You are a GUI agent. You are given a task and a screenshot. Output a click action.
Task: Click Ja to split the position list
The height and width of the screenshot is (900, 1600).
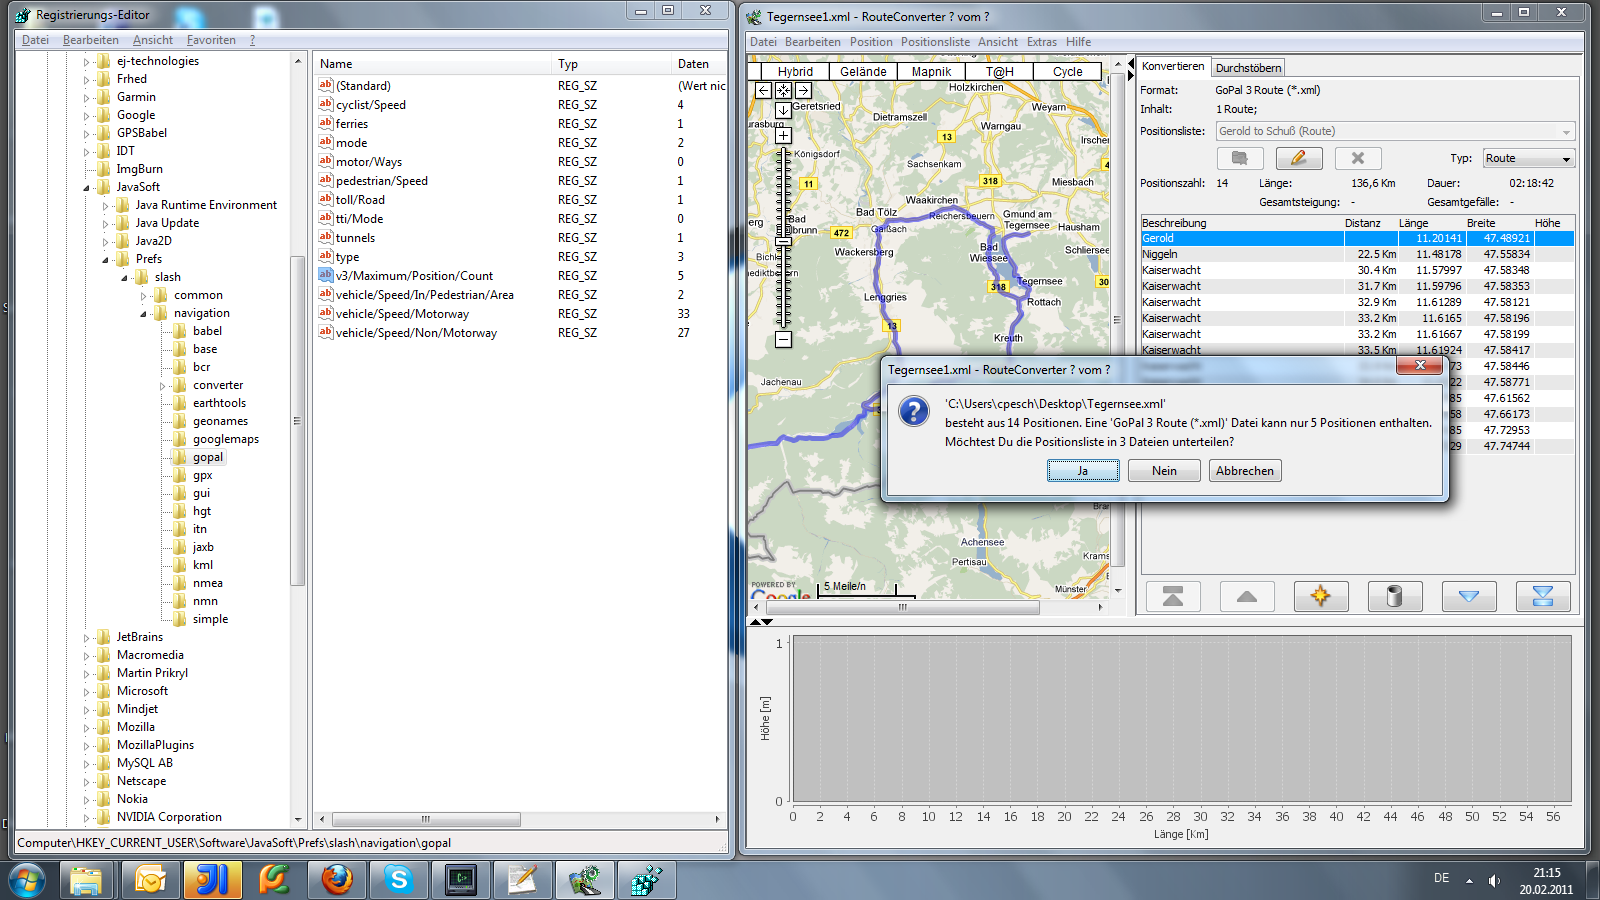(1083, 471)
